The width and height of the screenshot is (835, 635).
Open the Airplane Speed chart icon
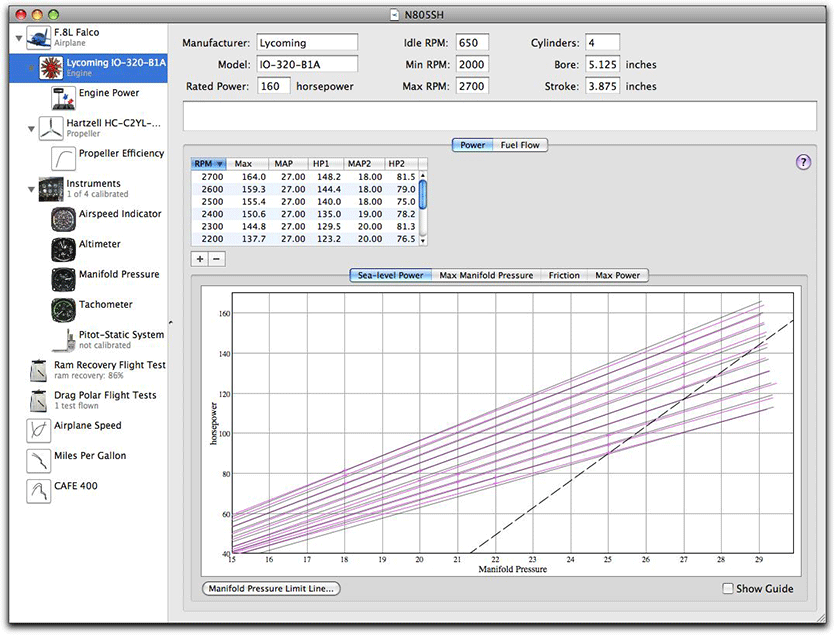click(39, 430)
